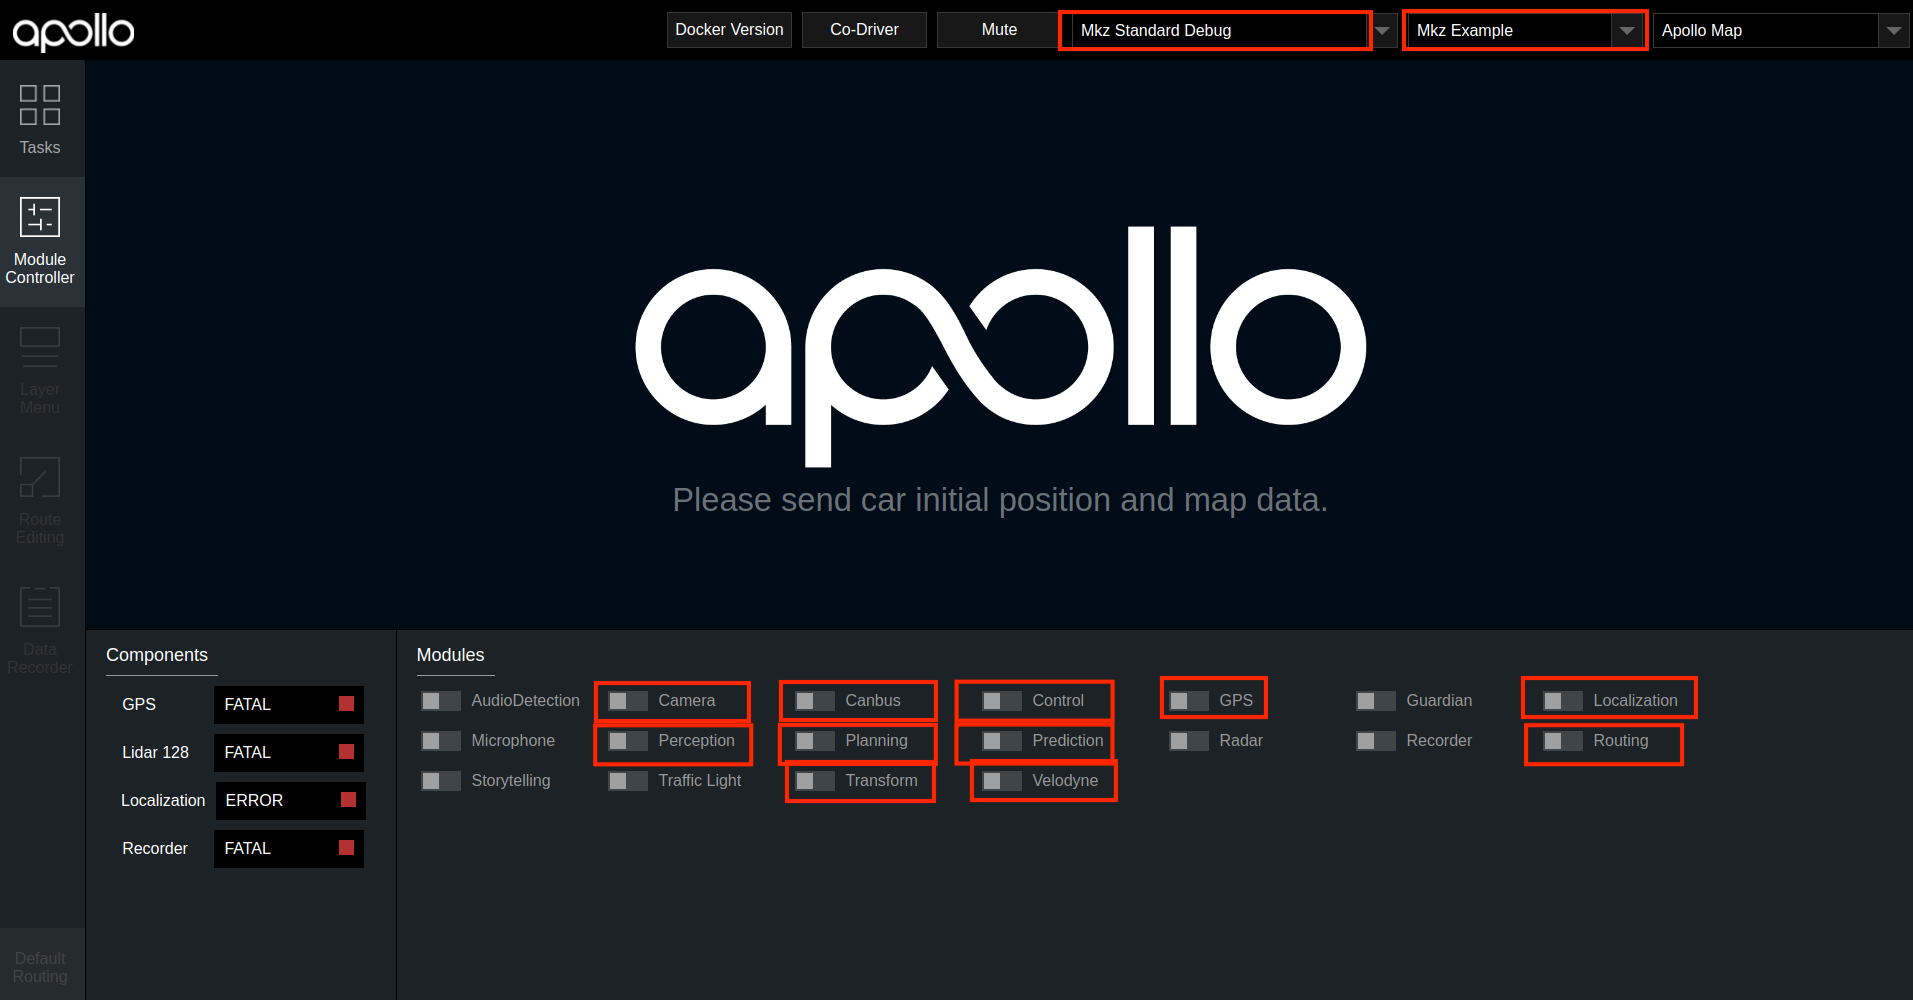The width and height of the screenshot is (1913, 1000).
Task: Enable the GPS module switch
Action: coord(1188,701)
